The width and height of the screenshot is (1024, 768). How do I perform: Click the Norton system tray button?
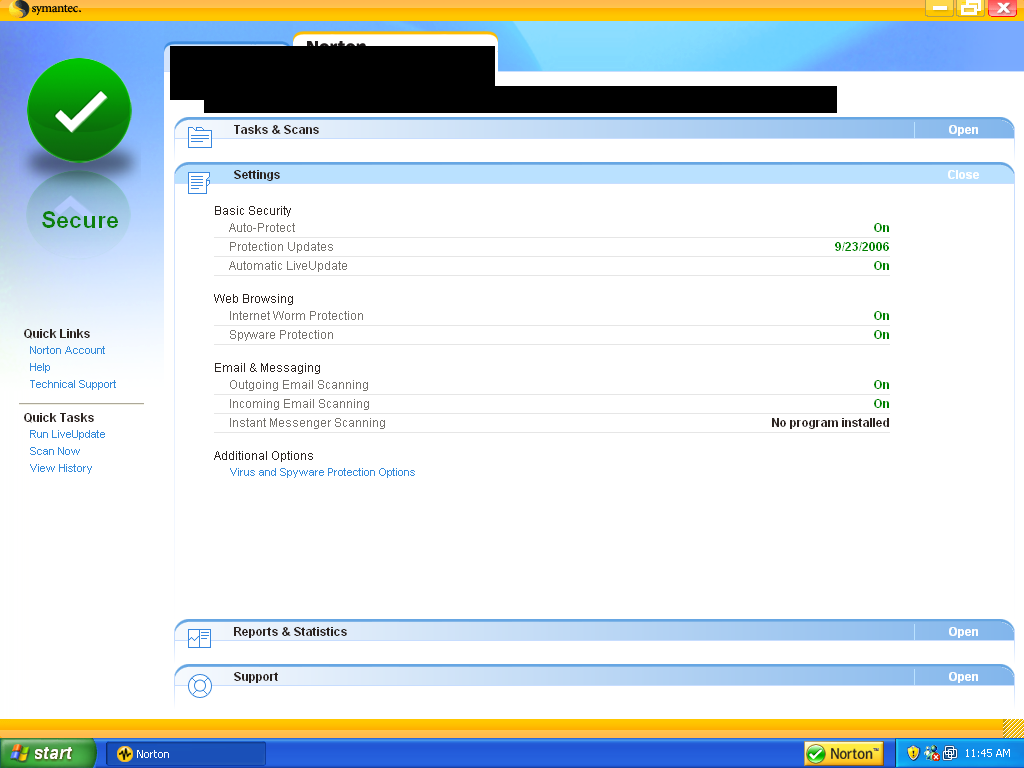[x=844, y=754]
